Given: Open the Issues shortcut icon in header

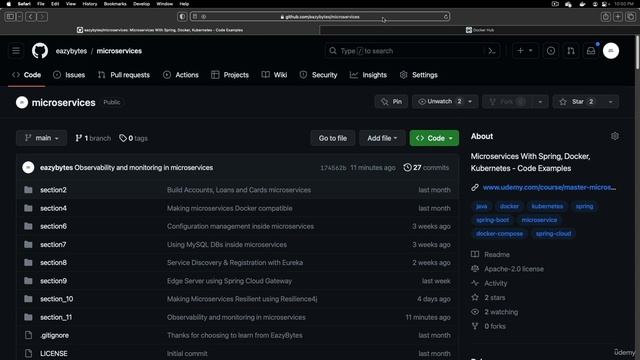Looking at the screenshot, I should [551, 51].
